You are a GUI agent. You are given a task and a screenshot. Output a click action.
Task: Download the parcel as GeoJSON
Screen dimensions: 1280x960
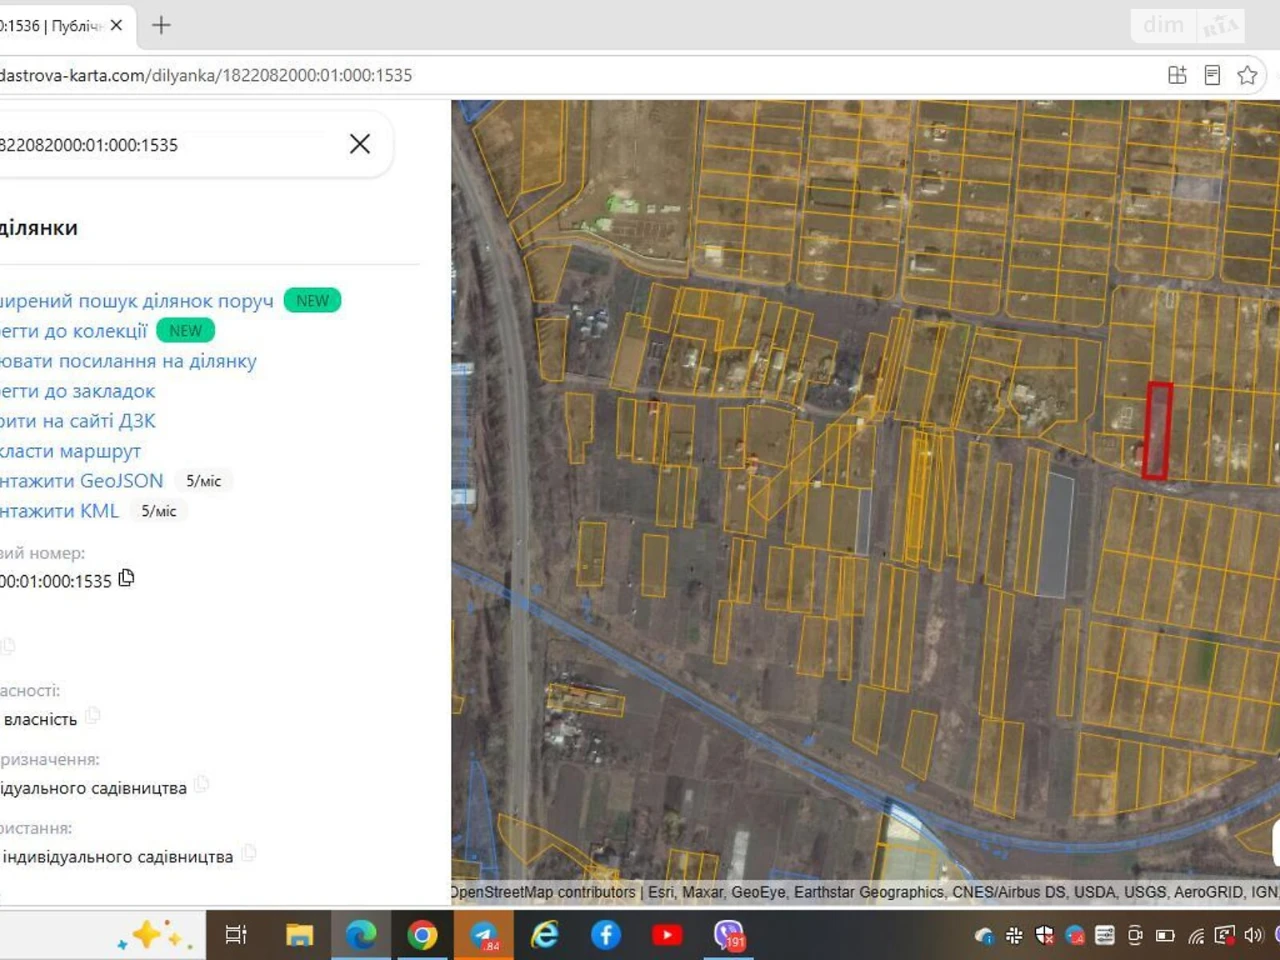[81, 481]
